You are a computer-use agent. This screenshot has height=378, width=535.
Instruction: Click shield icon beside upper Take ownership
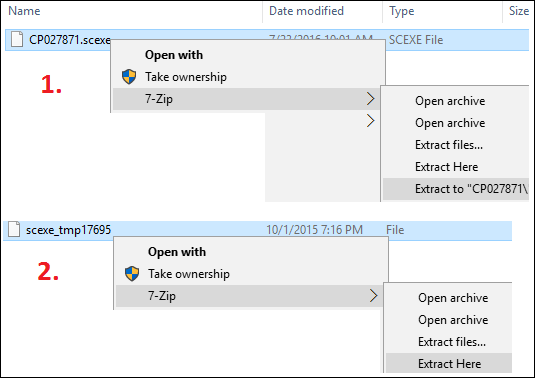[129, 77]
